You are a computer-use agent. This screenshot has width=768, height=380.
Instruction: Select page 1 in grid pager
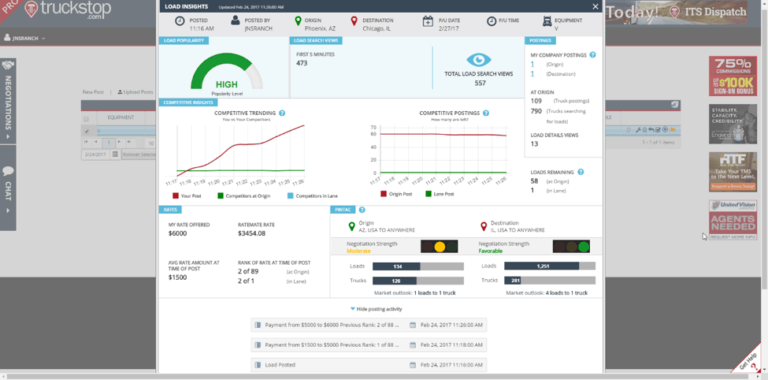tap(108, 143)
